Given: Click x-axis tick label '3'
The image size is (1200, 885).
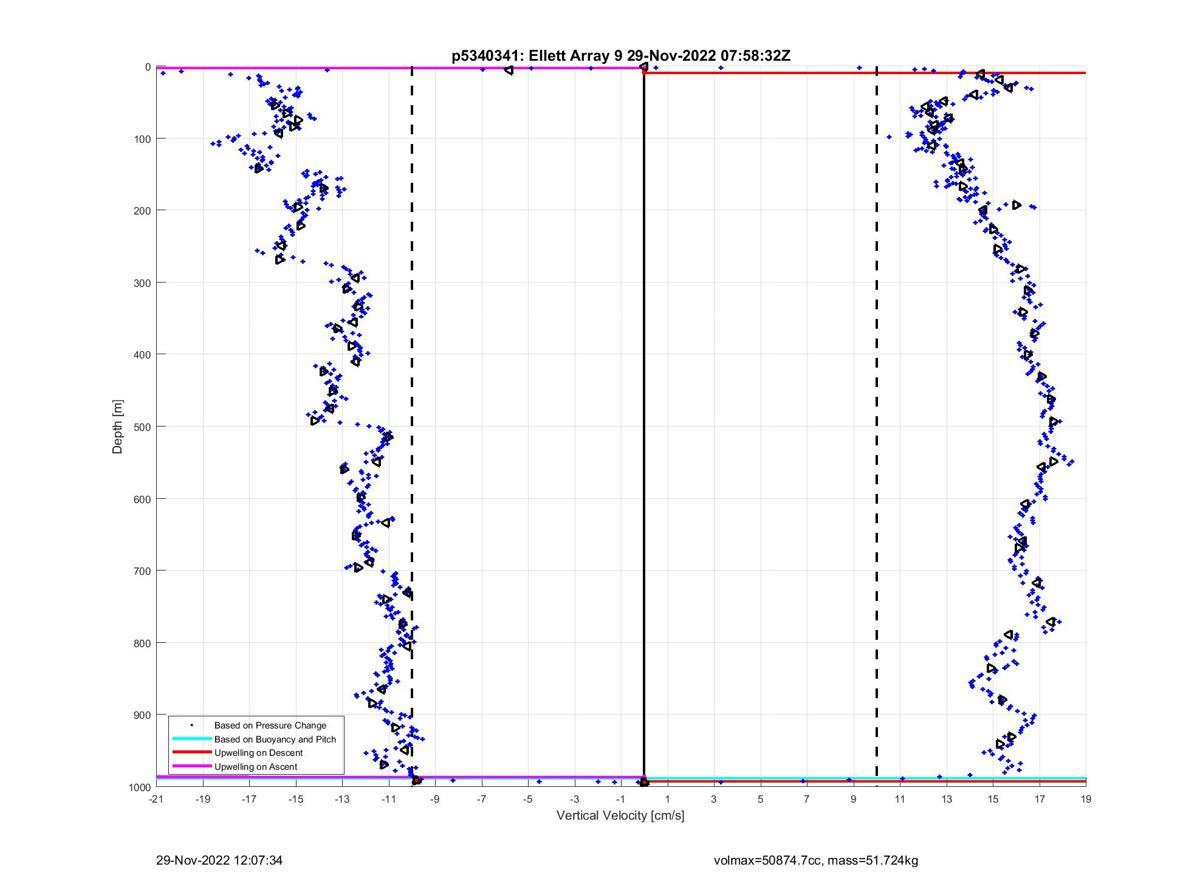Looking at the screenshot, I should (714, 800).
